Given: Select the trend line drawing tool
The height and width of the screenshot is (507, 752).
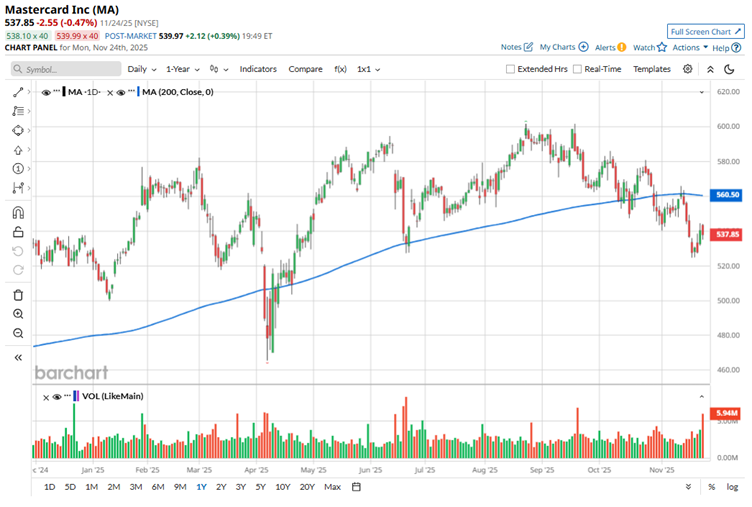Looking at the screenshot, I should coord(18,91).
